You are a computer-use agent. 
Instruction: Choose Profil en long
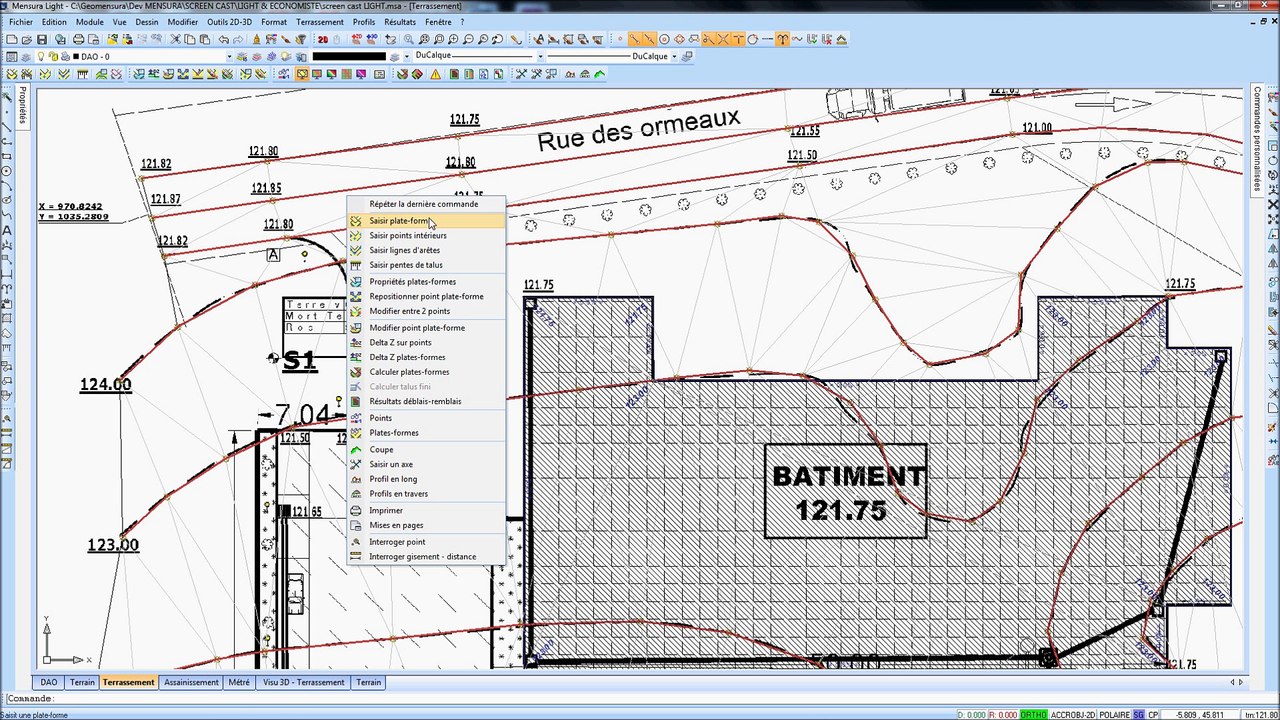click(426, 479)
